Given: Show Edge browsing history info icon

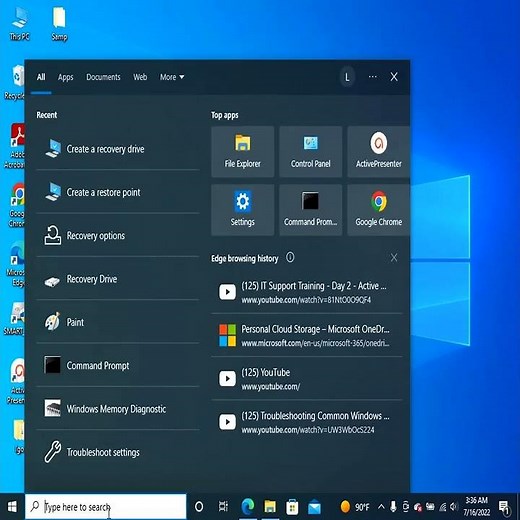Looking at the screenshot, I should pyautogui.click(x=290, y=257).
